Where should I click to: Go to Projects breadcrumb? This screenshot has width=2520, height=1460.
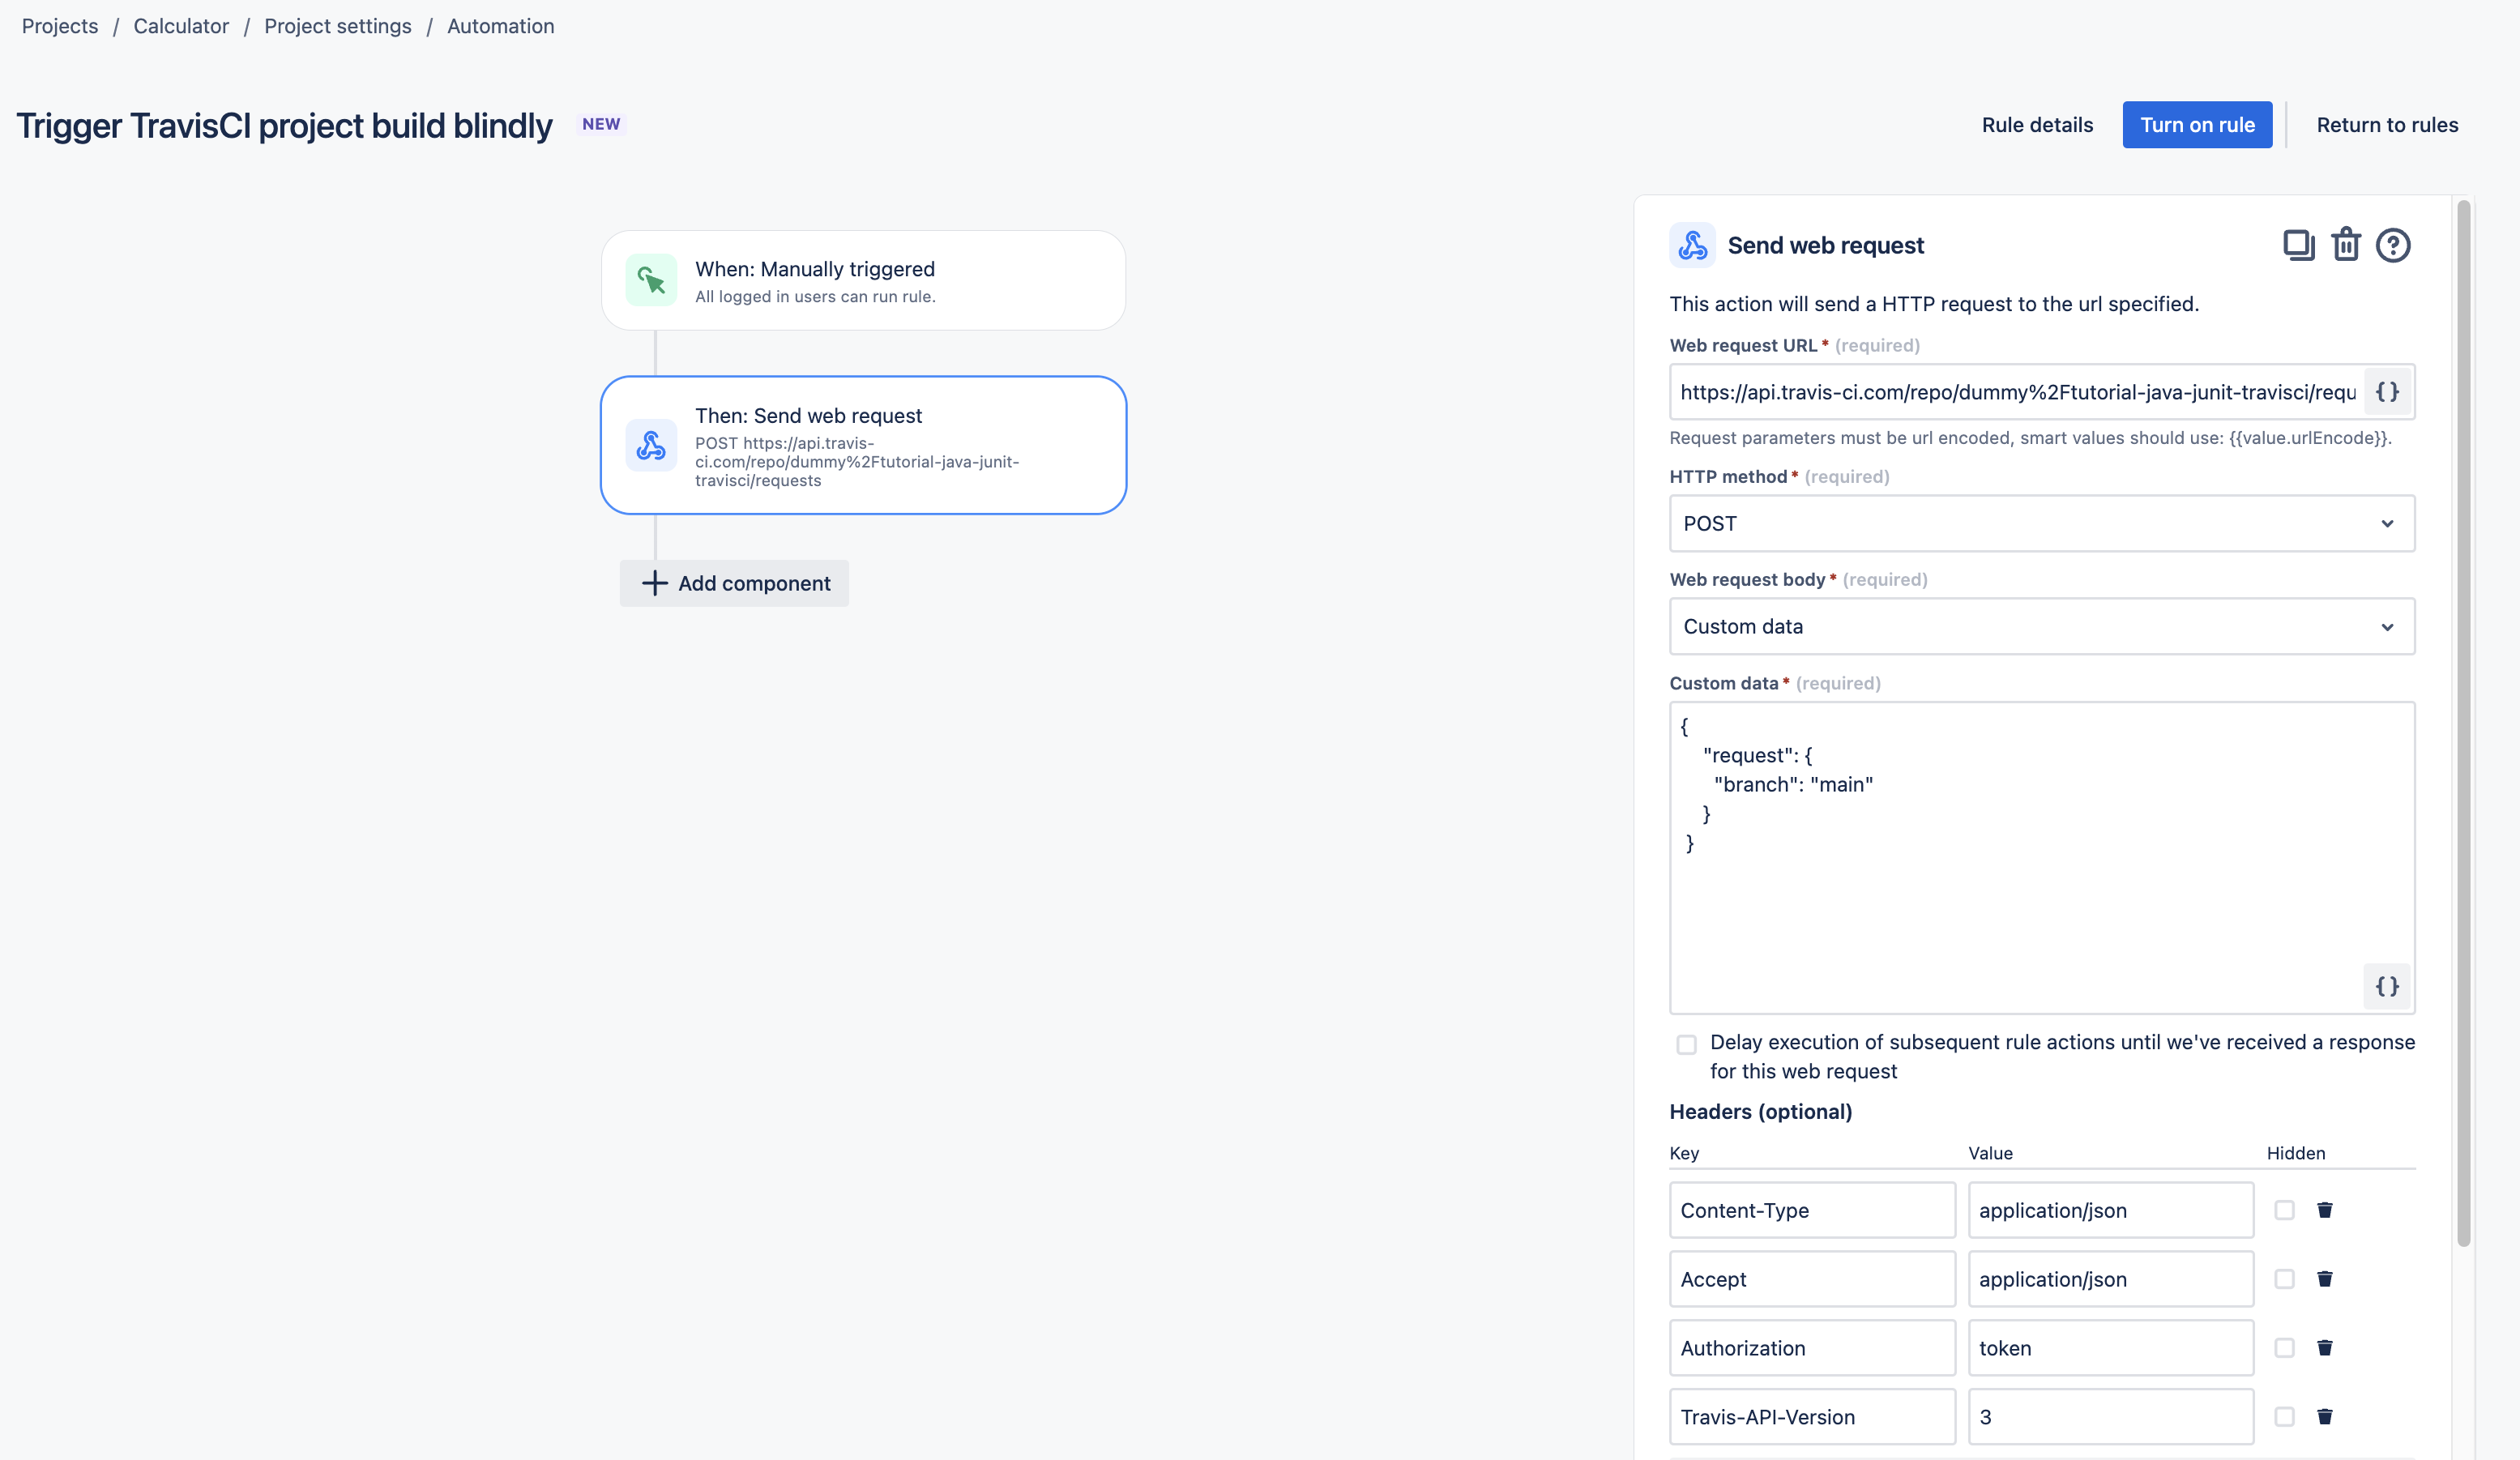tap(60, 26)
